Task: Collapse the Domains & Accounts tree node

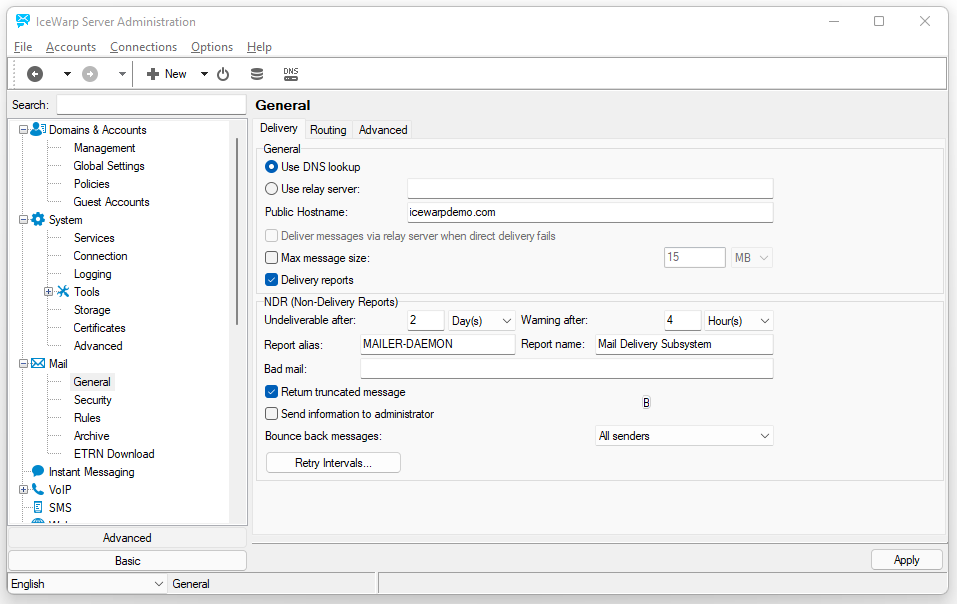Action: pyautogui.click(x=23, y=129)
